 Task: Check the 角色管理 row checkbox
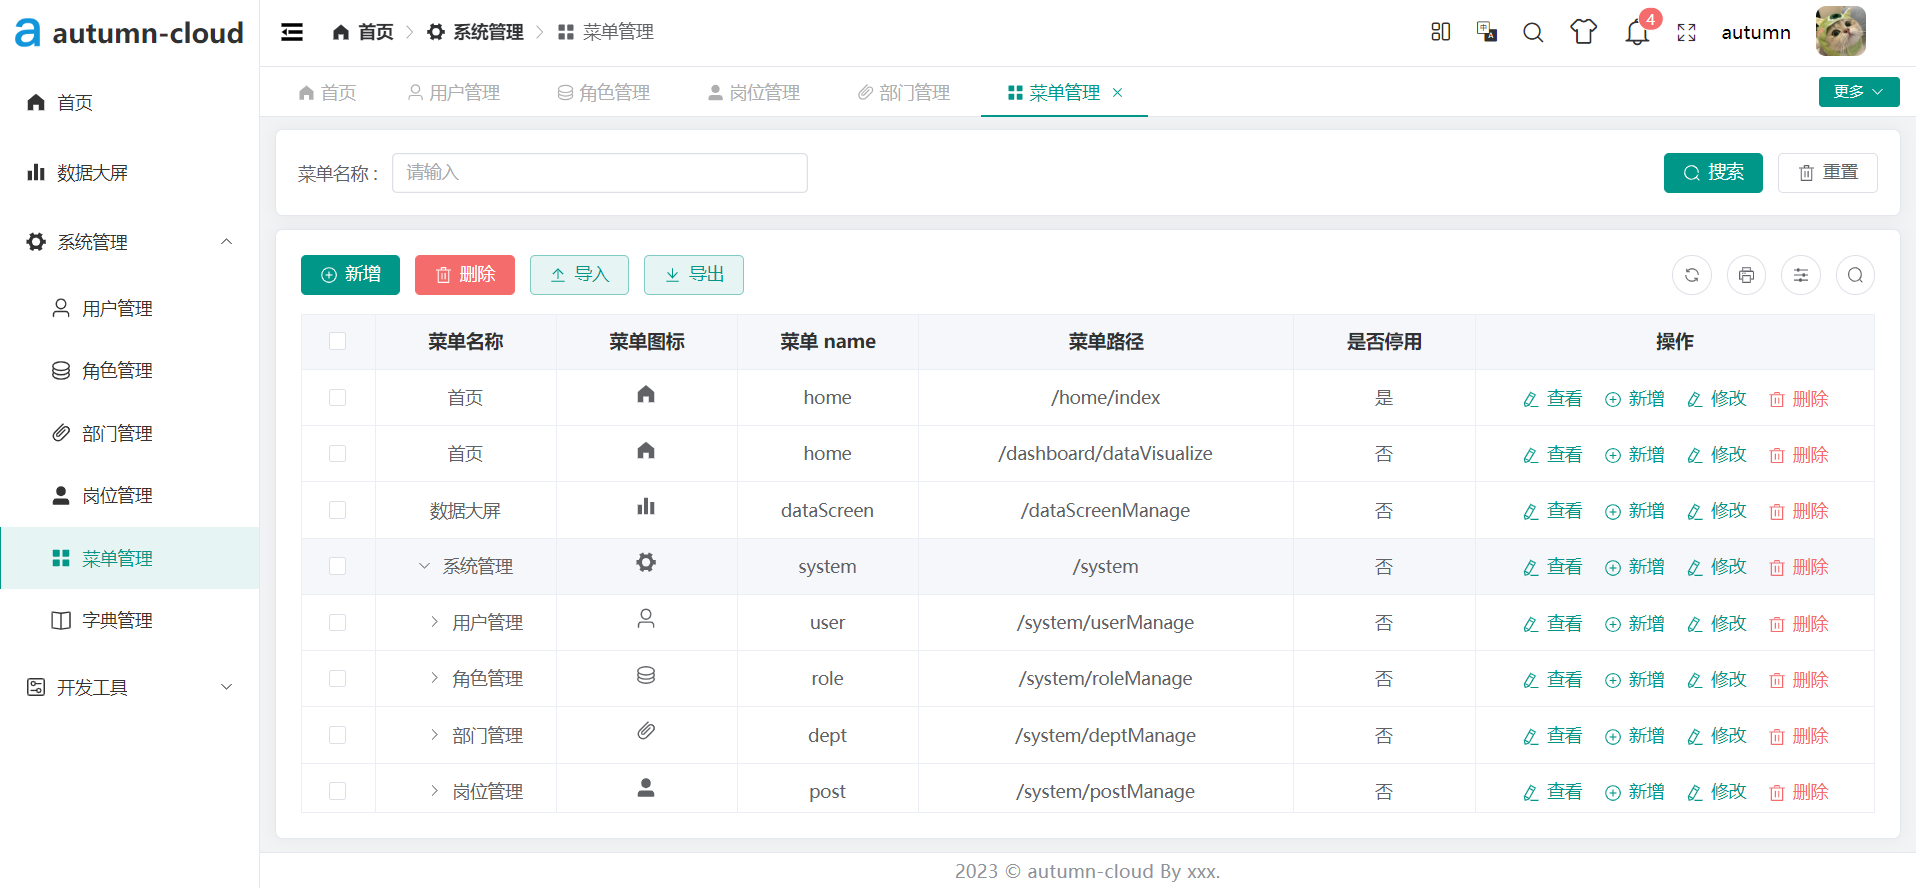point(338,678)
